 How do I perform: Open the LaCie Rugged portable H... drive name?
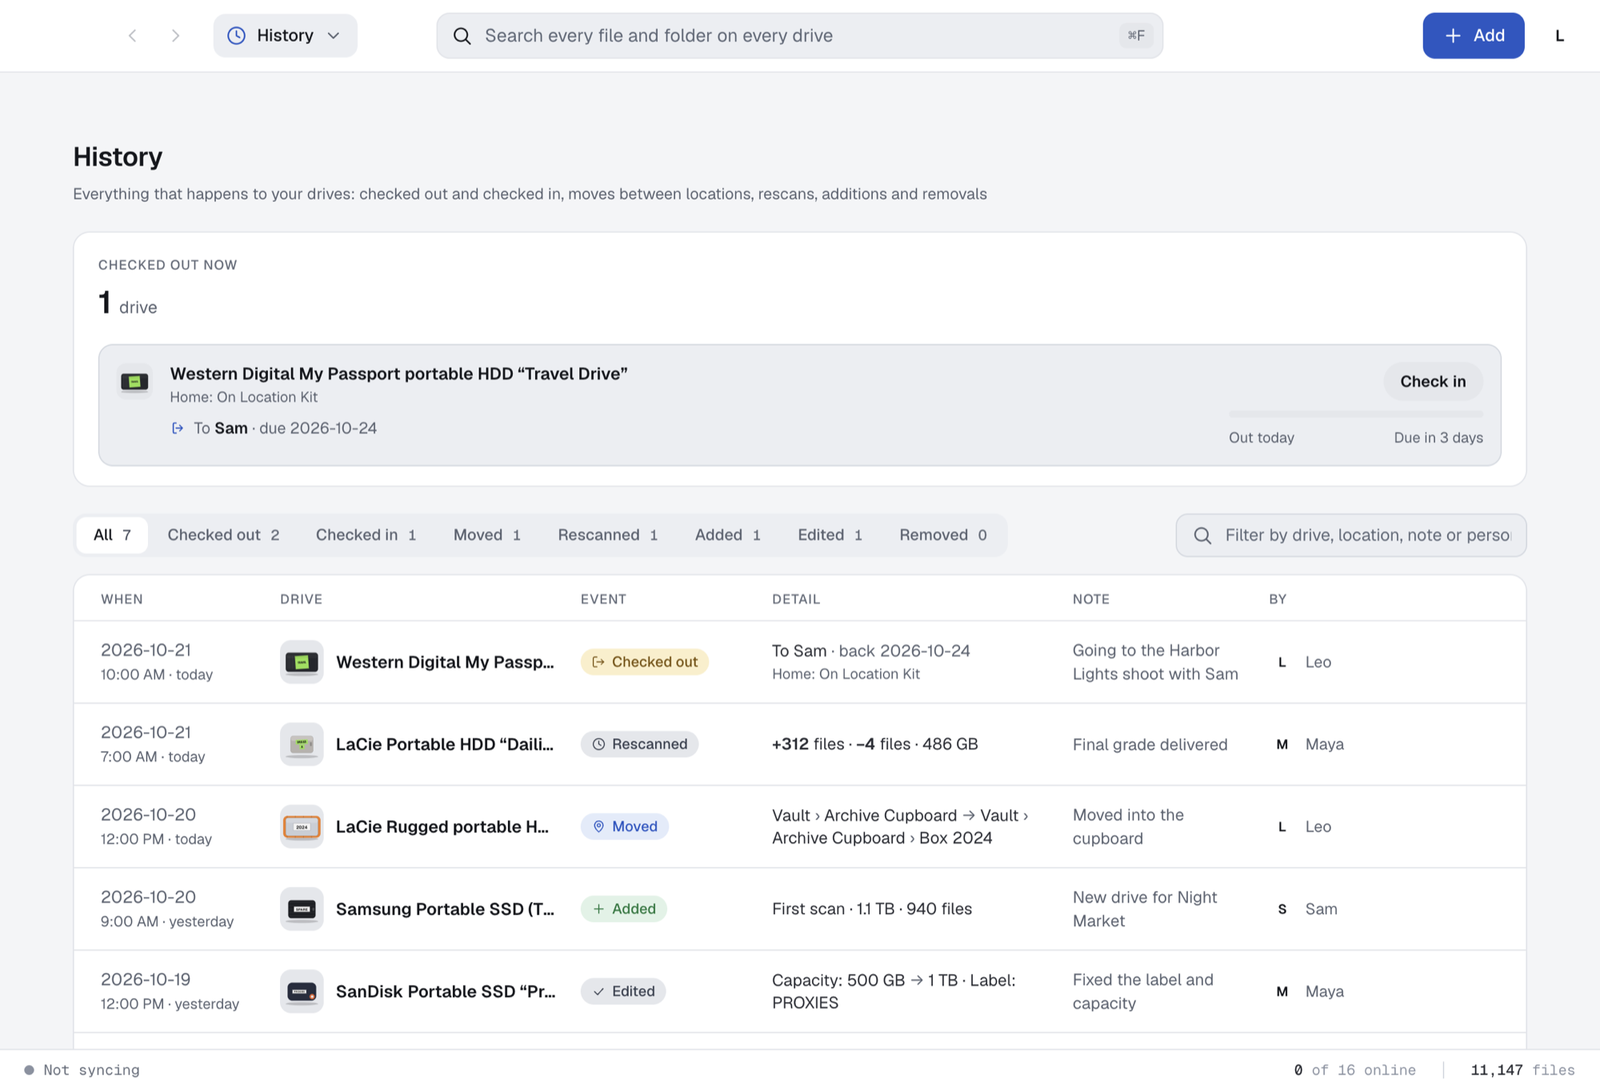(442, 827)
